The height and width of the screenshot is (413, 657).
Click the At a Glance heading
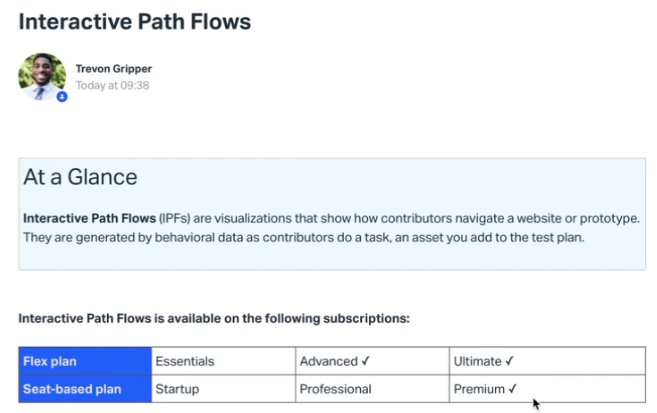point(80,177)
